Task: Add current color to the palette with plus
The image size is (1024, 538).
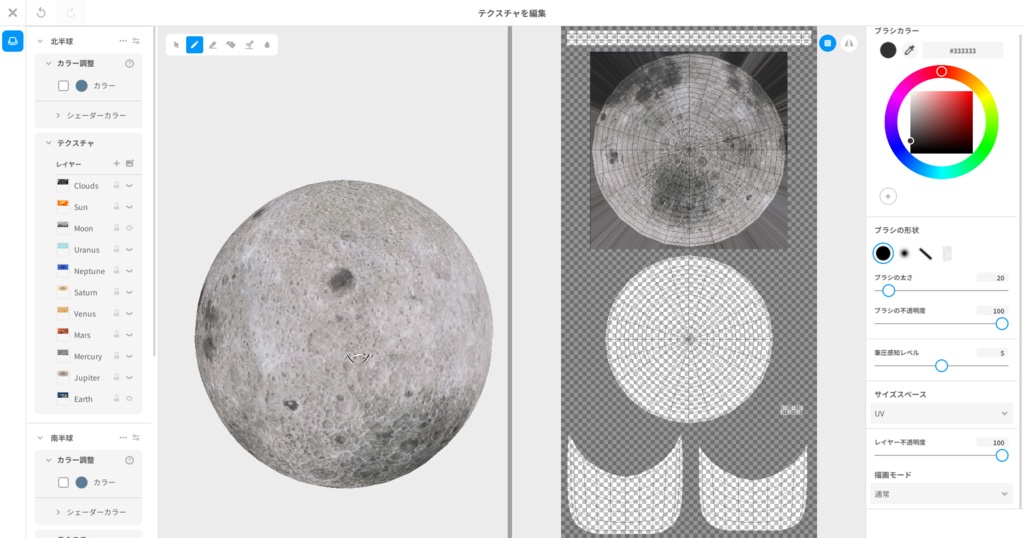Action: click(x=888, y=196)
